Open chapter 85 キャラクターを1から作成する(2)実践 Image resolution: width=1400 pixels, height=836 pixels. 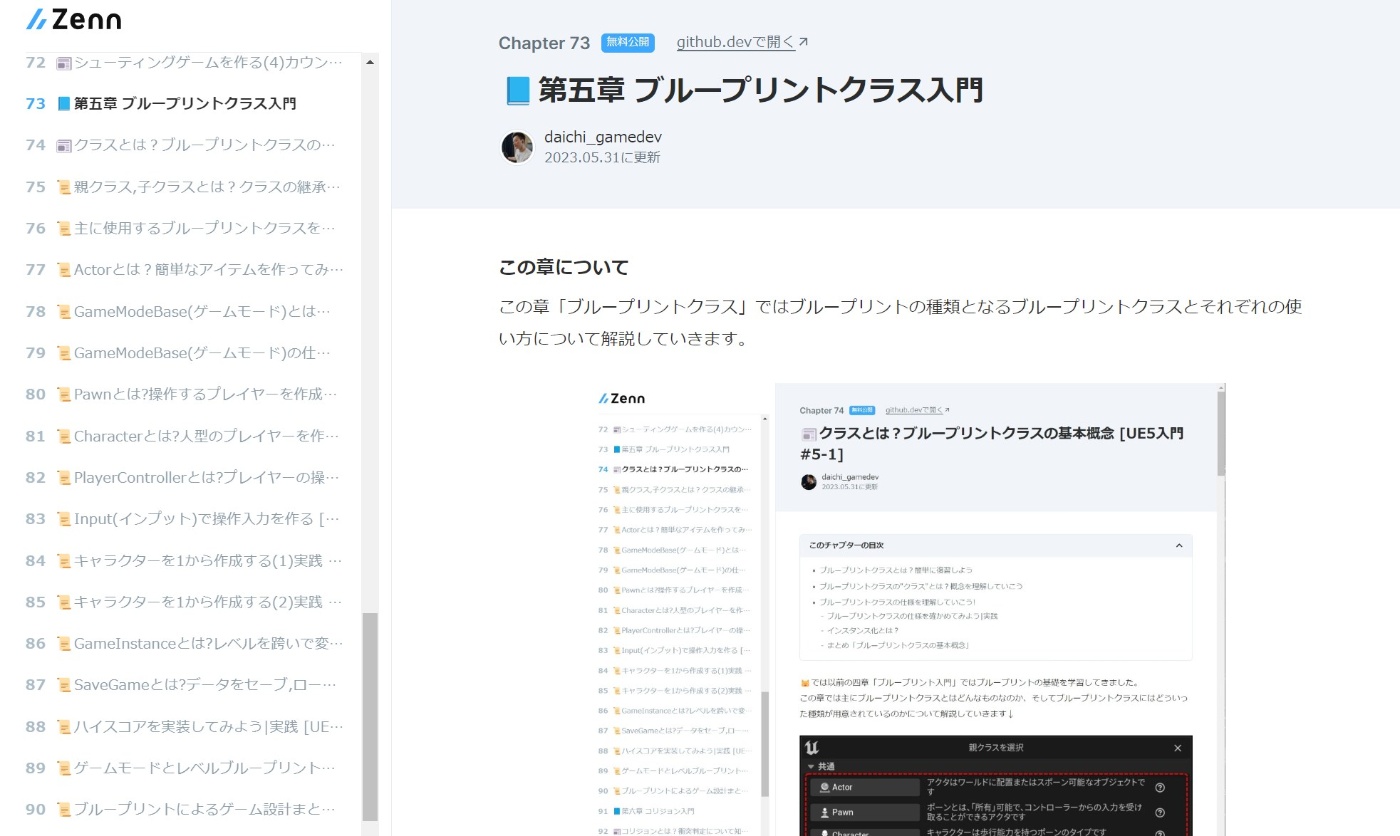184,602
